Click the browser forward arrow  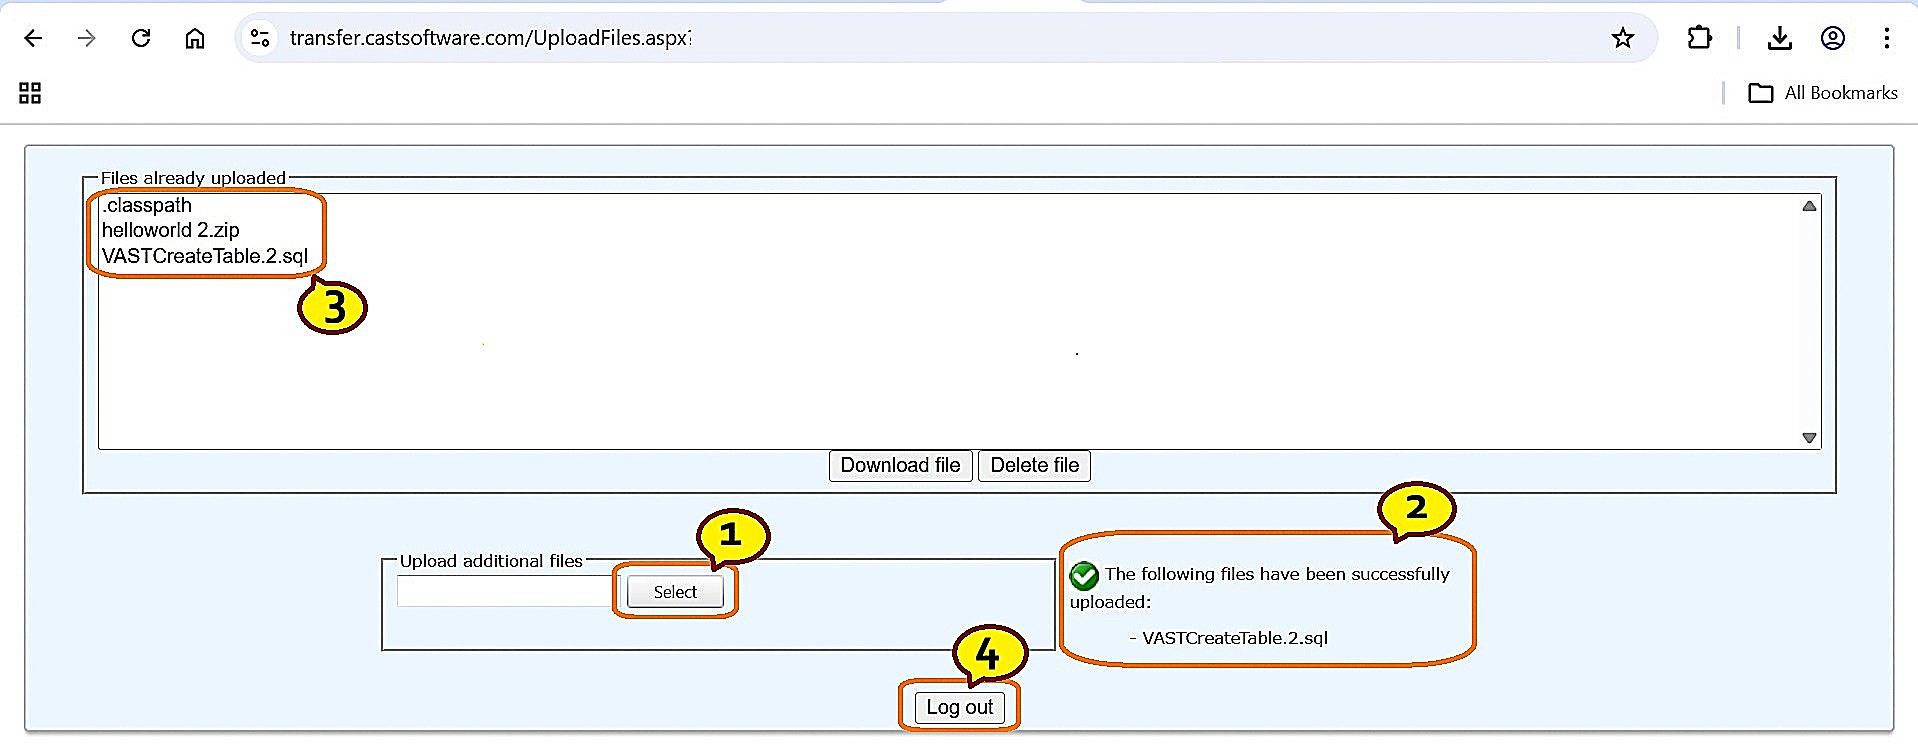pyautogui.click(x=87, y=38)
